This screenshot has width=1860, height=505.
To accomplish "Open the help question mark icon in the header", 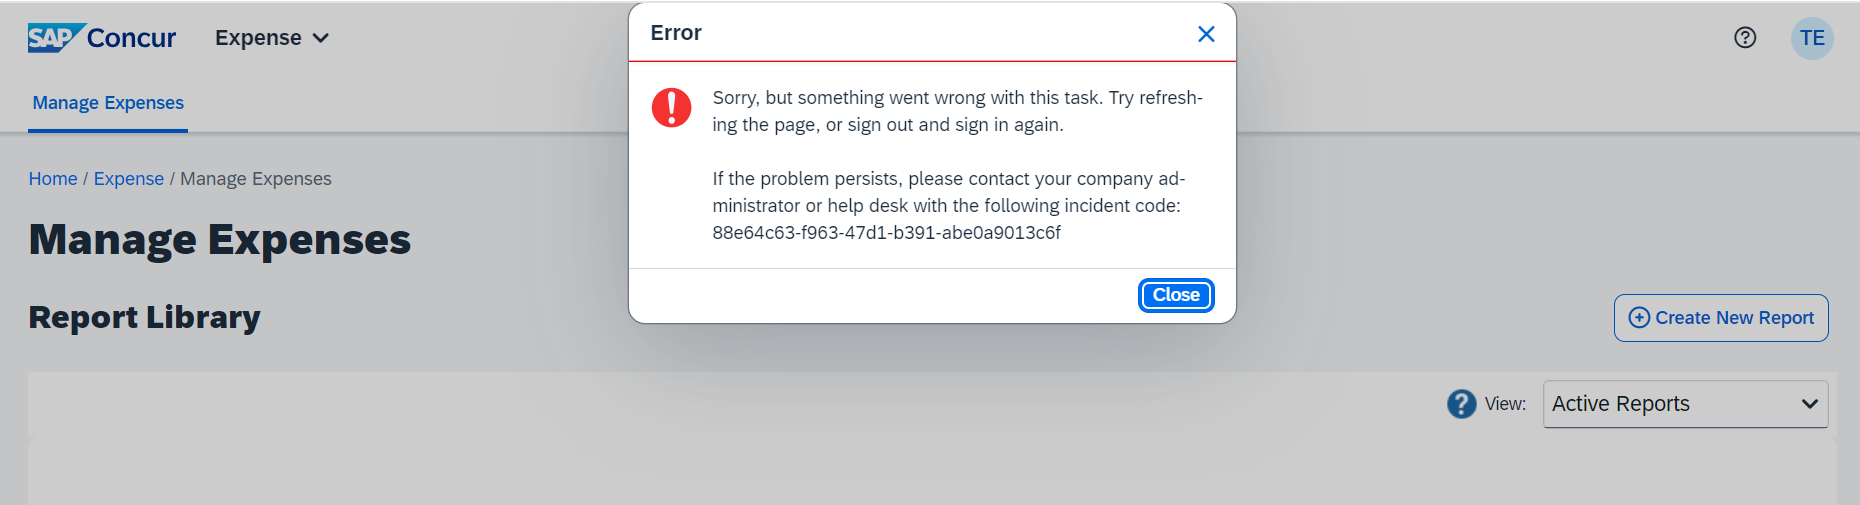I will click(1745, 38).
